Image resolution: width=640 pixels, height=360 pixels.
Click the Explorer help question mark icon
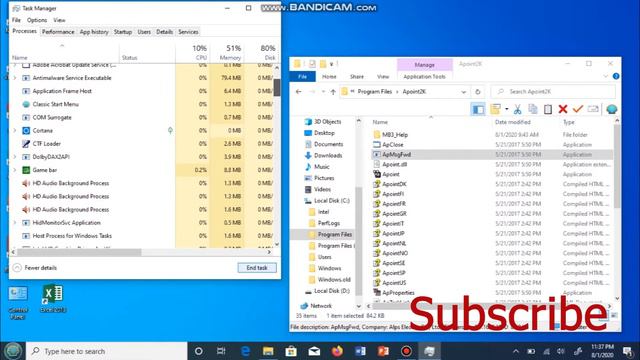(616, 76)
